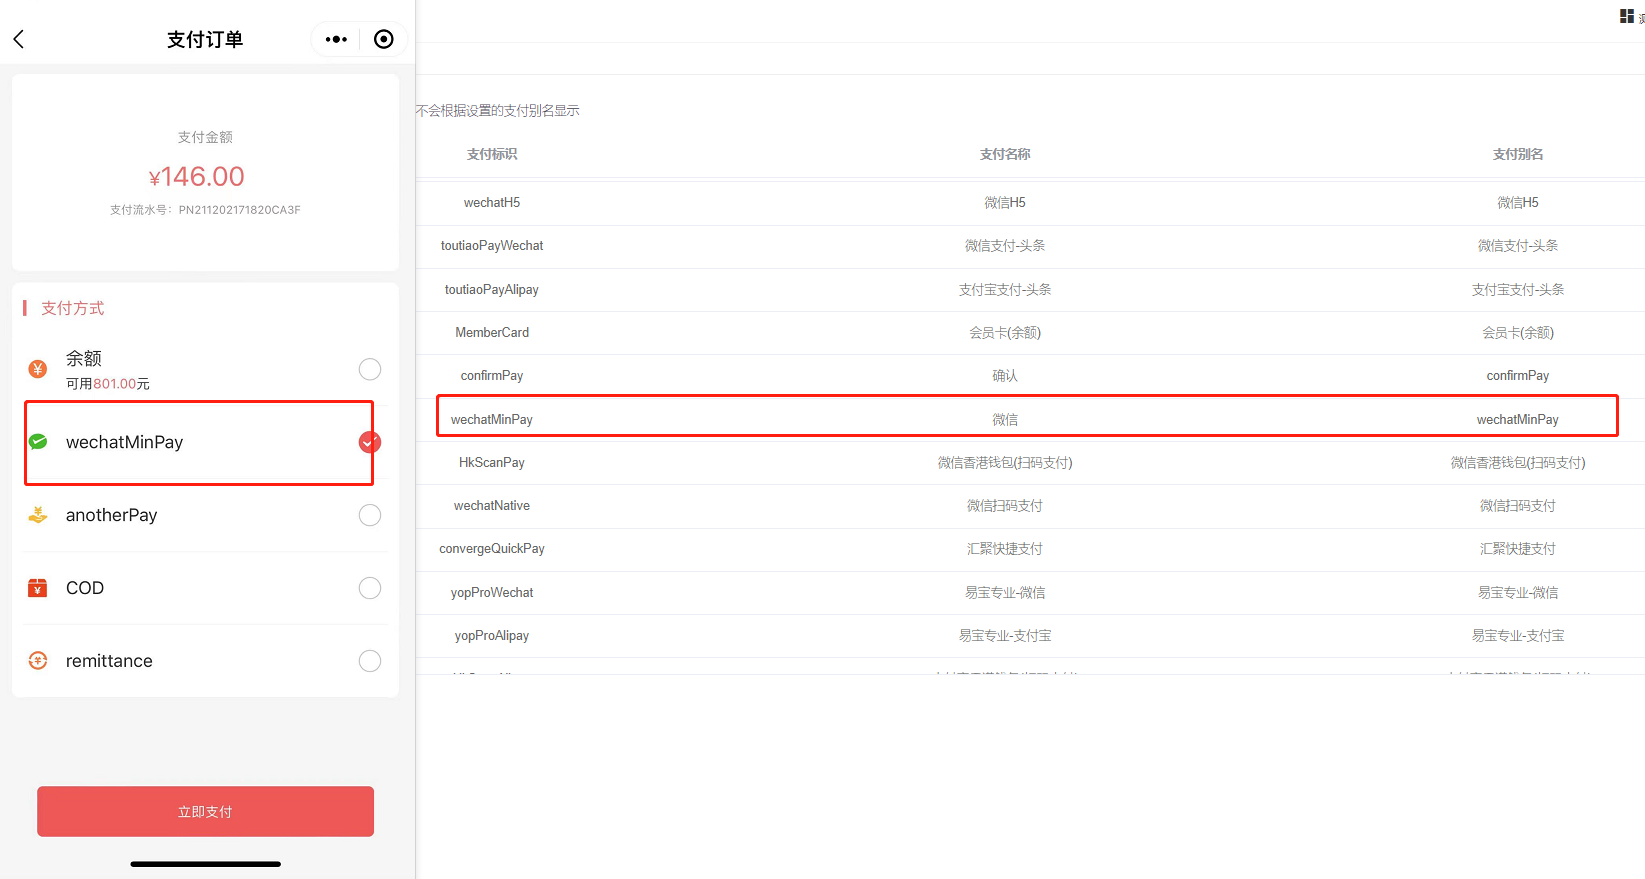Select remittance radio button
The width and height of the screenshot is (1645, 879).
click(370, 661)
